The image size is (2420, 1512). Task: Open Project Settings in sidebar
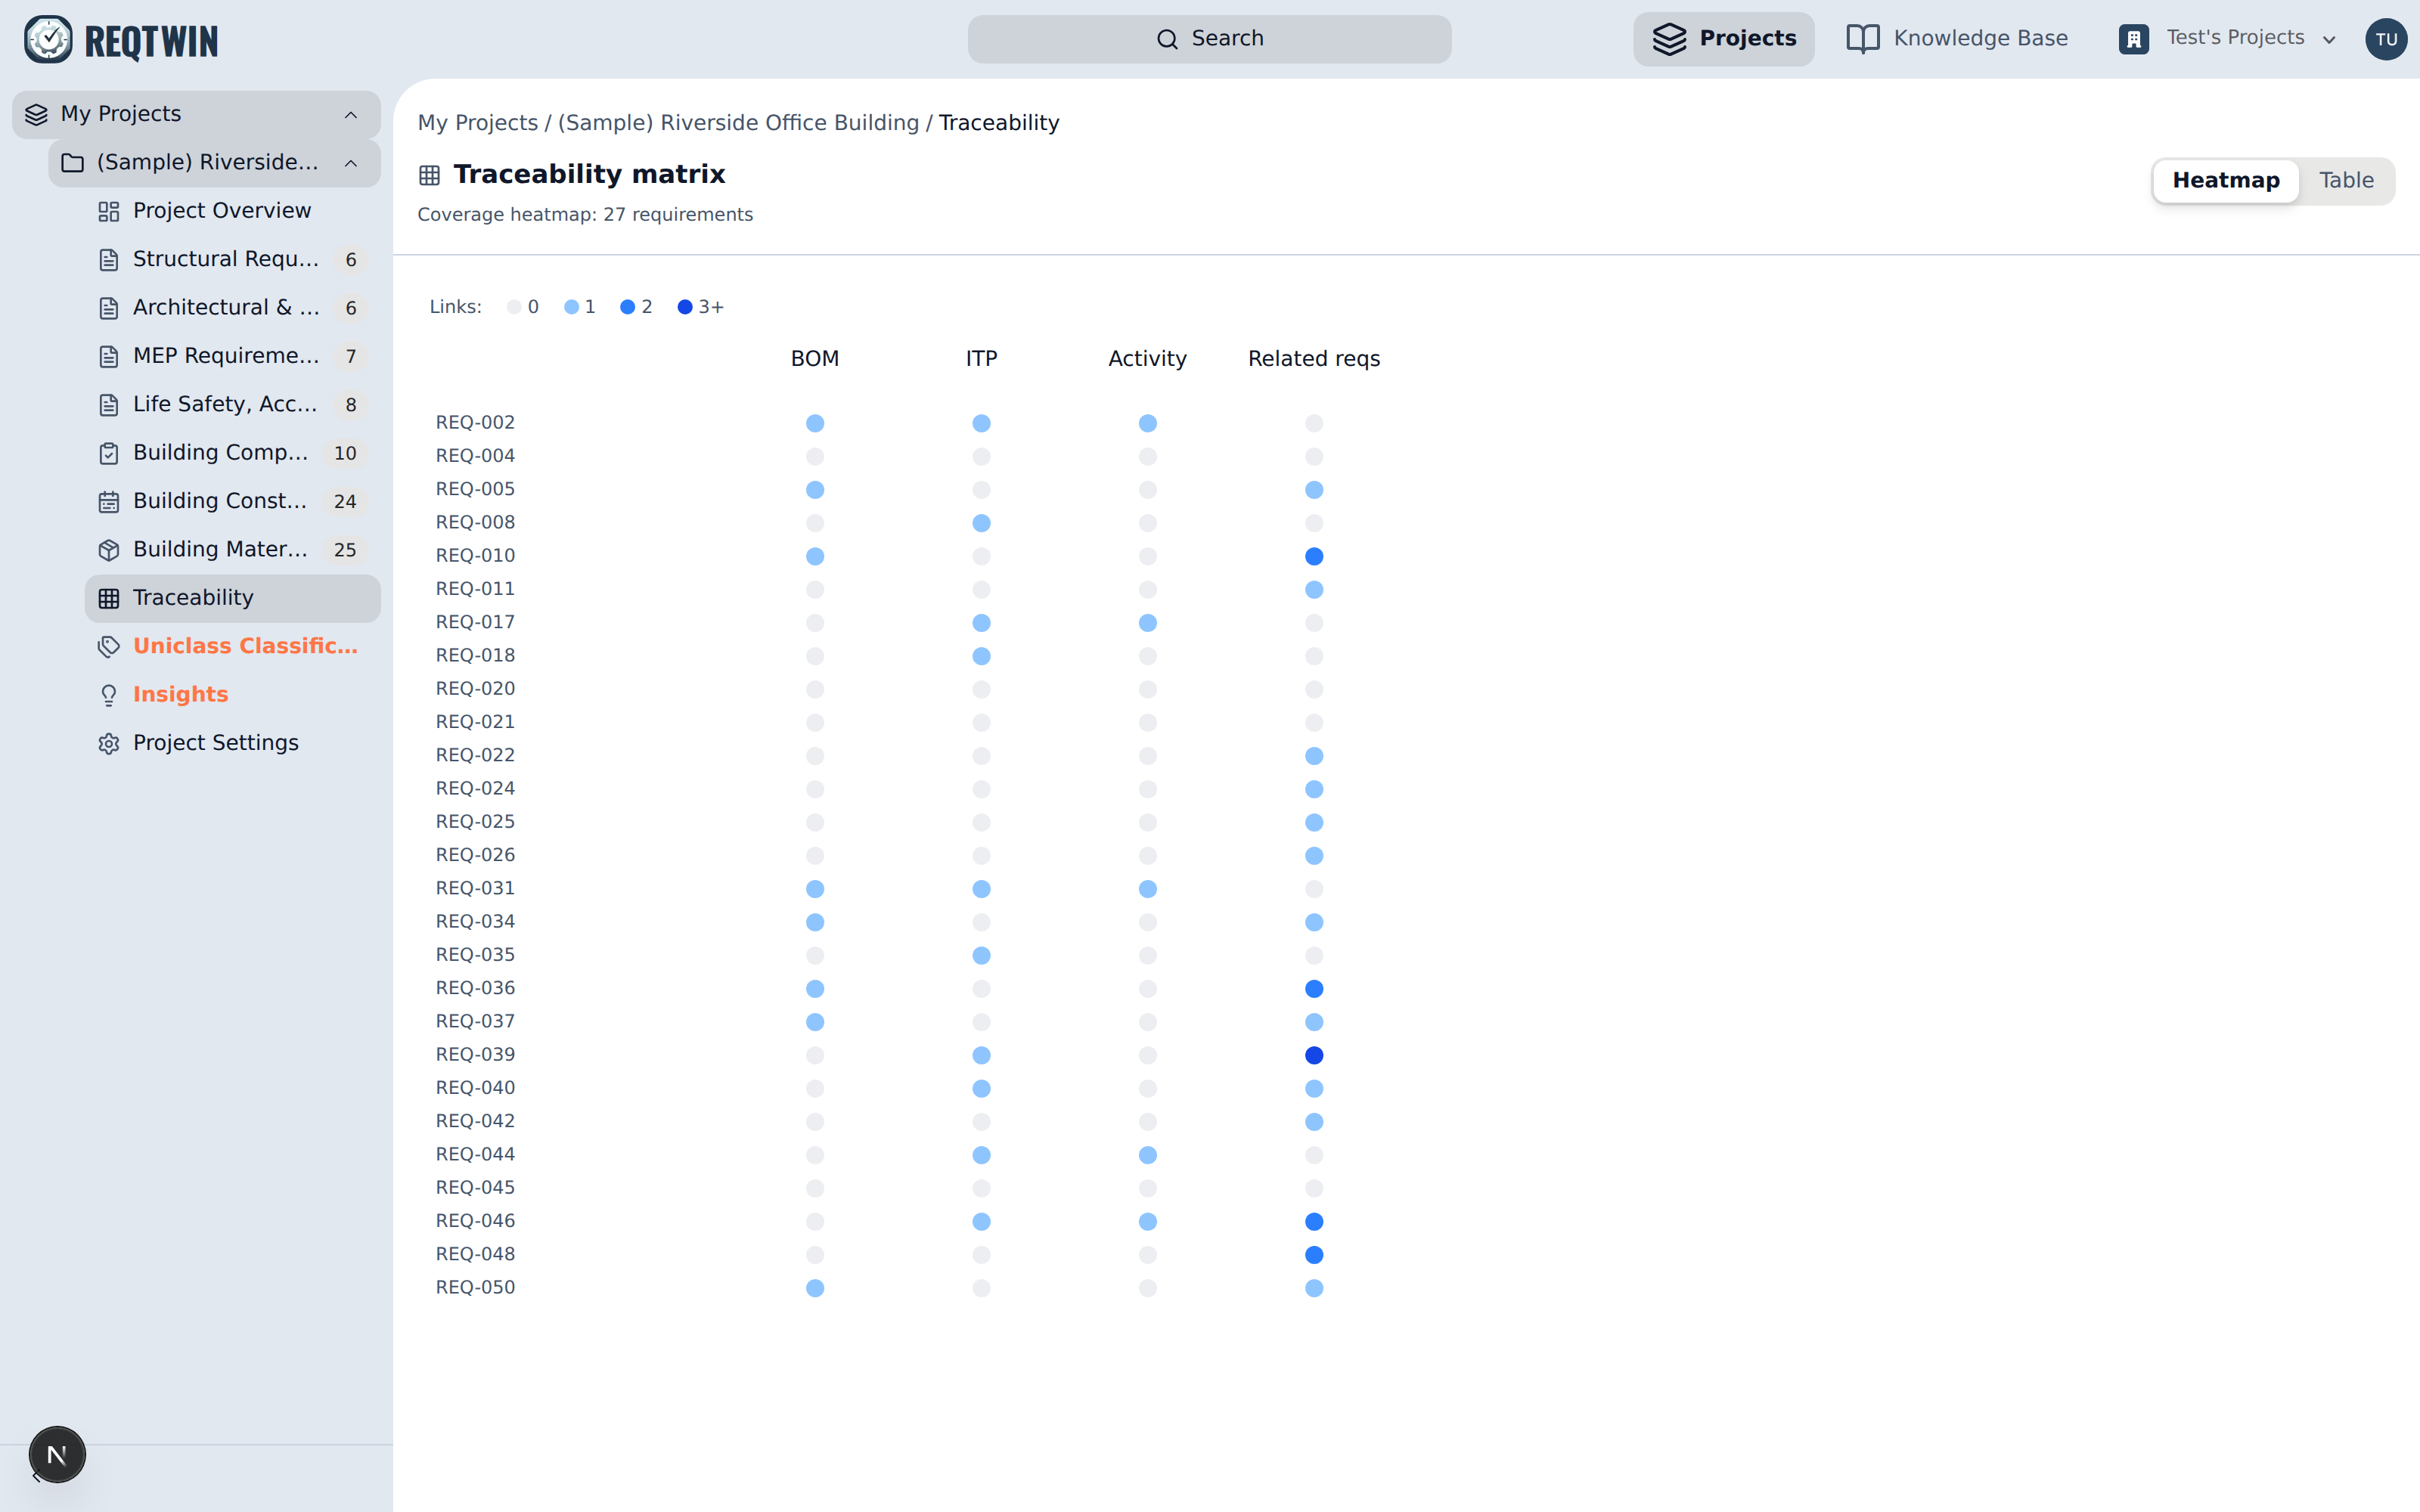point(232,743)
